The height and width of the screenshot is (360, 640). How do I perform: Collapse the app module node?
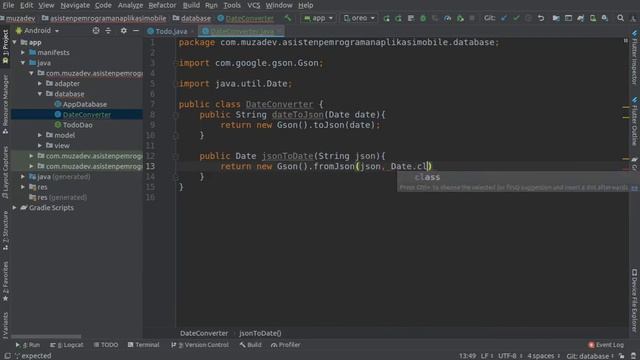(15, 42)
